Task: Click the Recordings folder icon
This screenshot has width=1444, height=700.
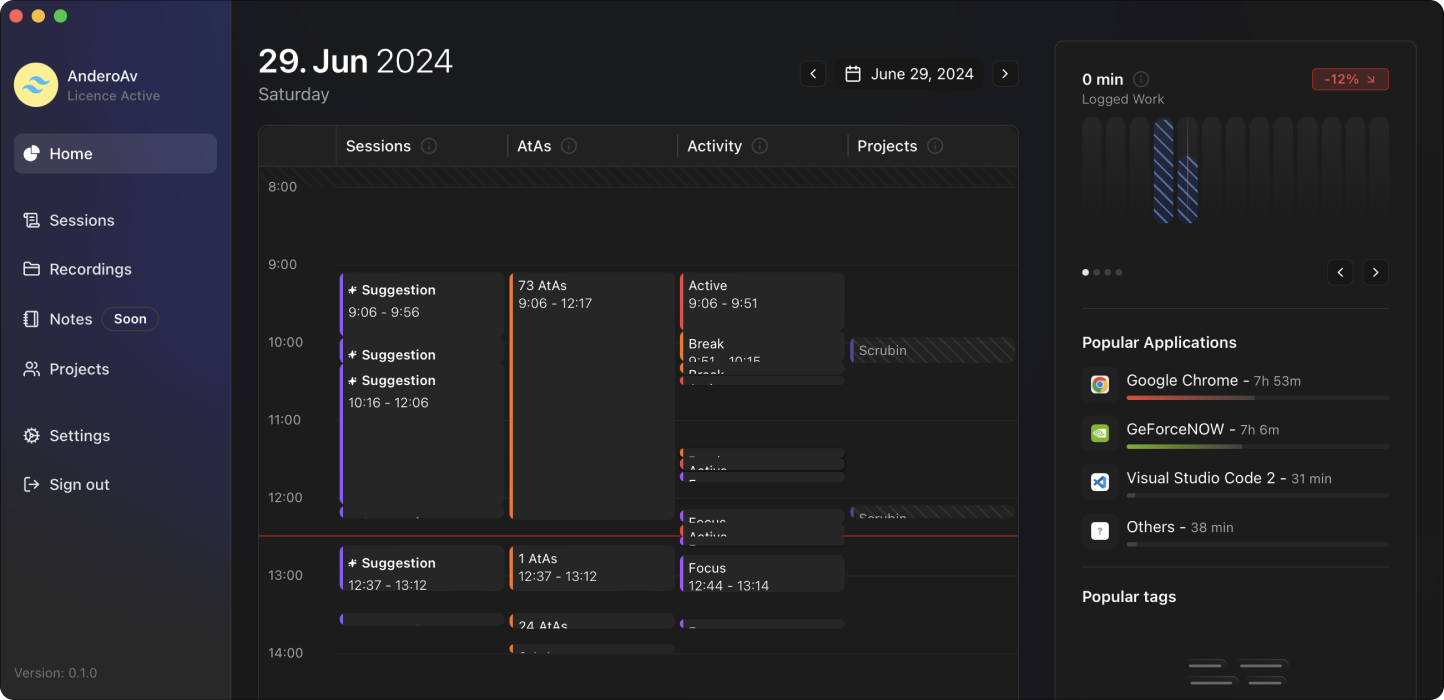Action: pos(32,269)
